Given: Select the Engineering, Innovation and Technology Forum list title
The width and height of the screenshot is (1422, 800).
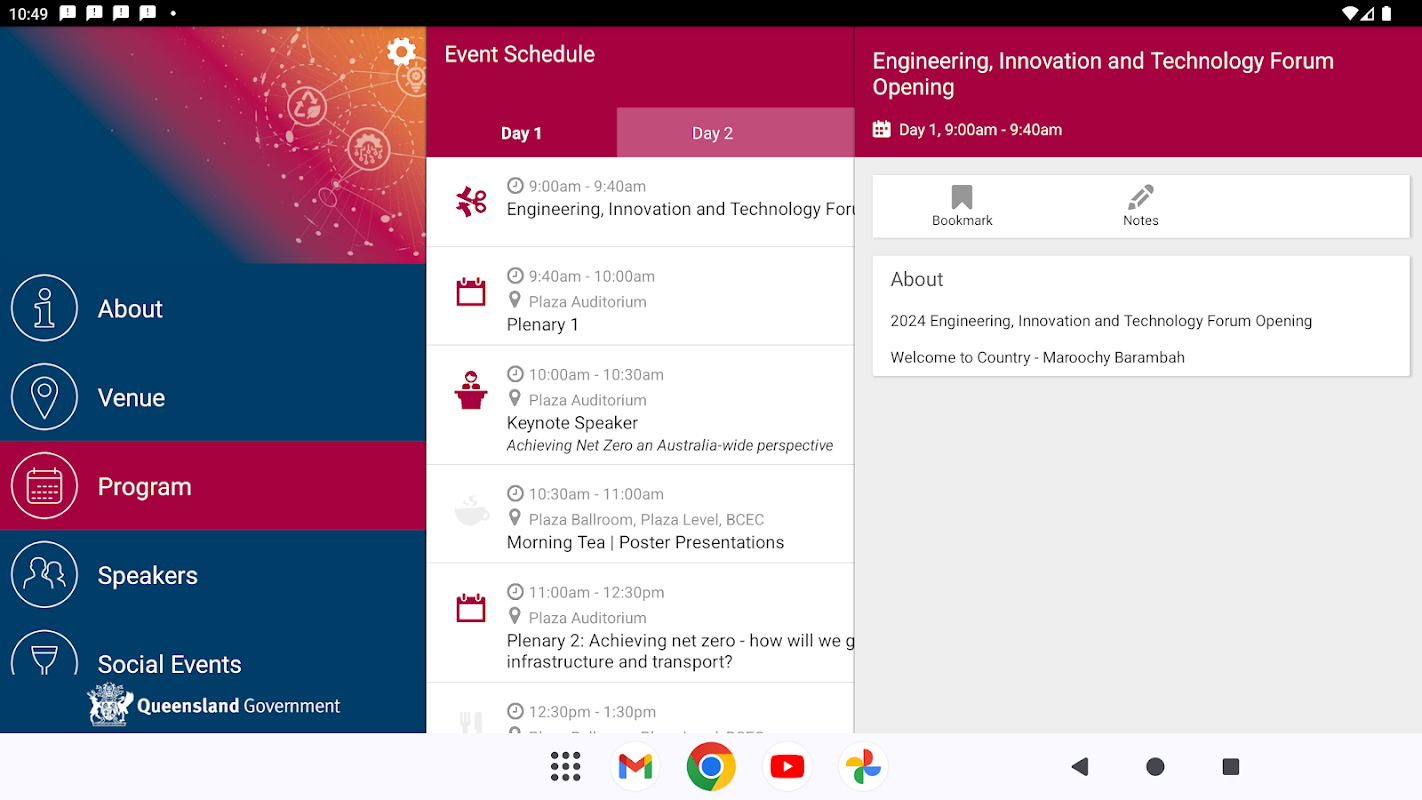Looking at the screenshot, I should pyautogui.click(x=680, y=209).
